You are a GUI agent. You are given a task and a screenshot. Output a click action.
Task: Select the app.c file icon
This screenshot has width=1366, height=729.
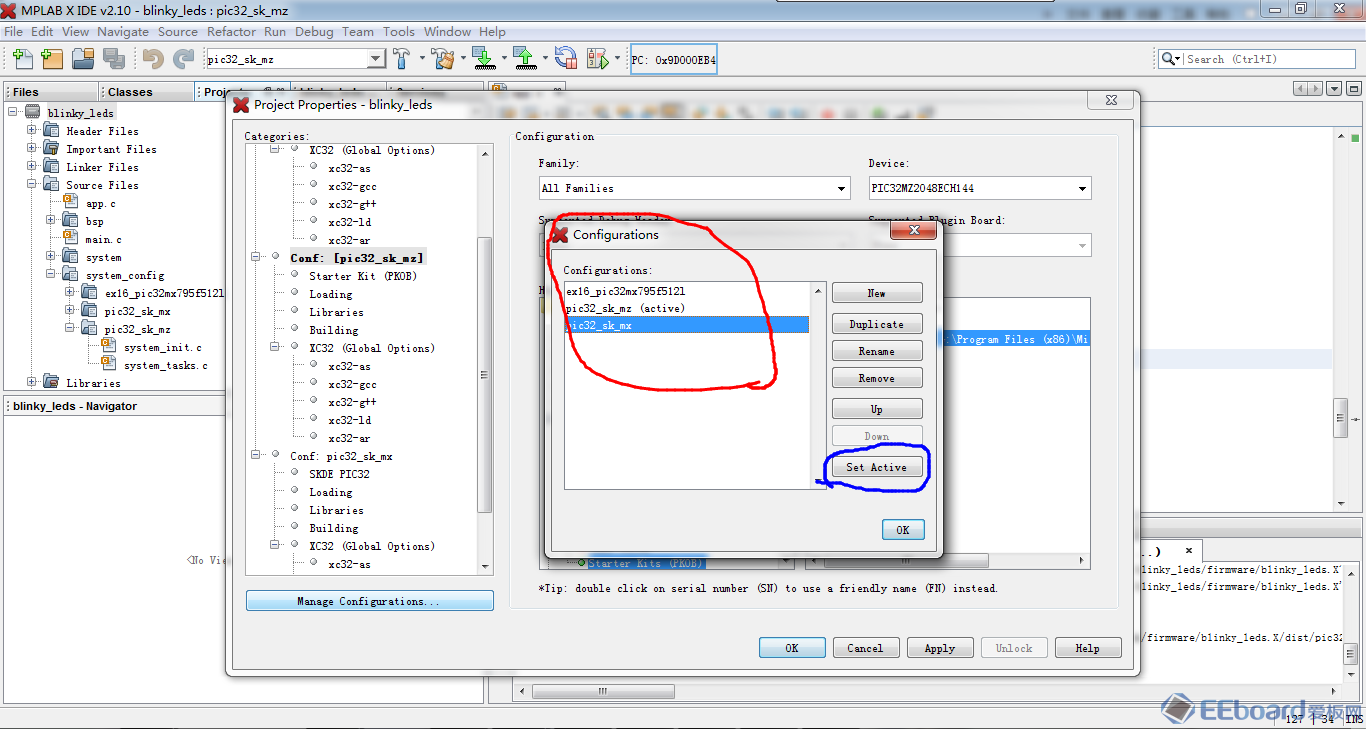[70, 203]
